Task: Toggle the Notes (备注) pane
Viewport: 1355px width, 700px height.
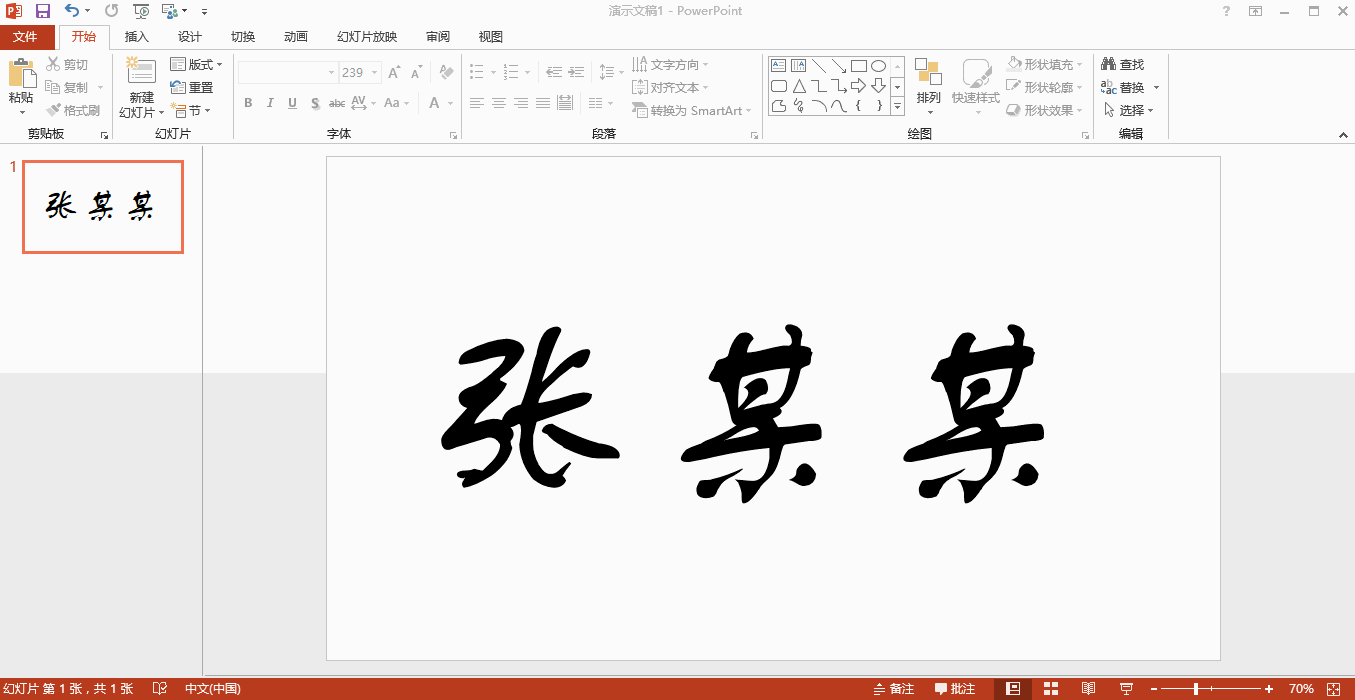Action: (893, 689)
